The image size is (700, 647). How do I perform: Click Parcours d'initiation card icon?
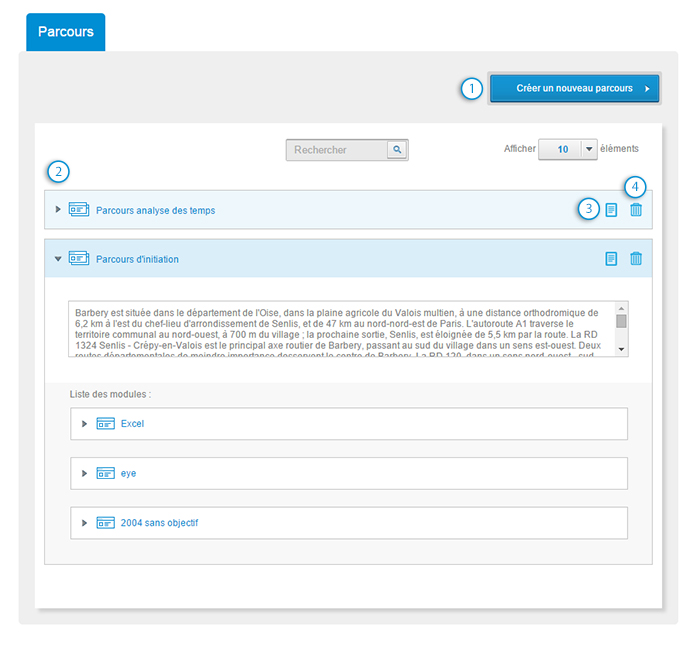(x=79, y=258)
